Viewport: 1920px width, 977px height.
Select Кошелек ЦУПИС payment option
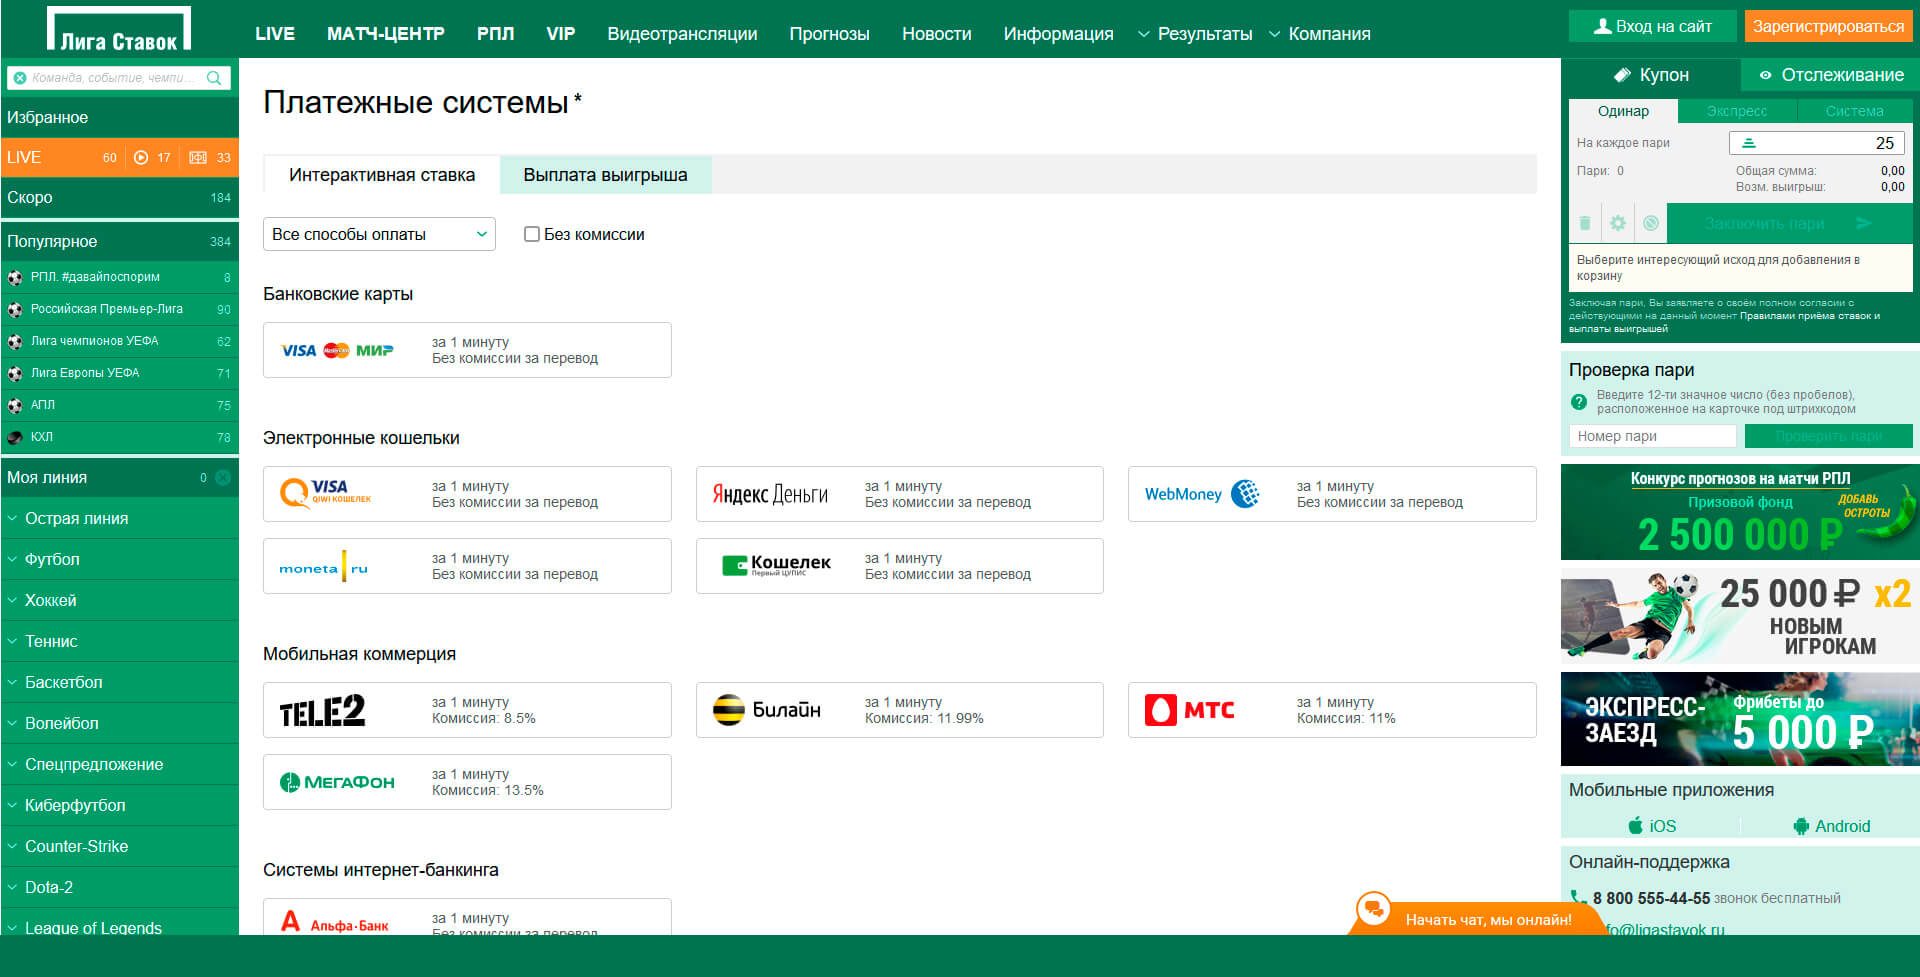pyautogui.click(x=900, y=566)
